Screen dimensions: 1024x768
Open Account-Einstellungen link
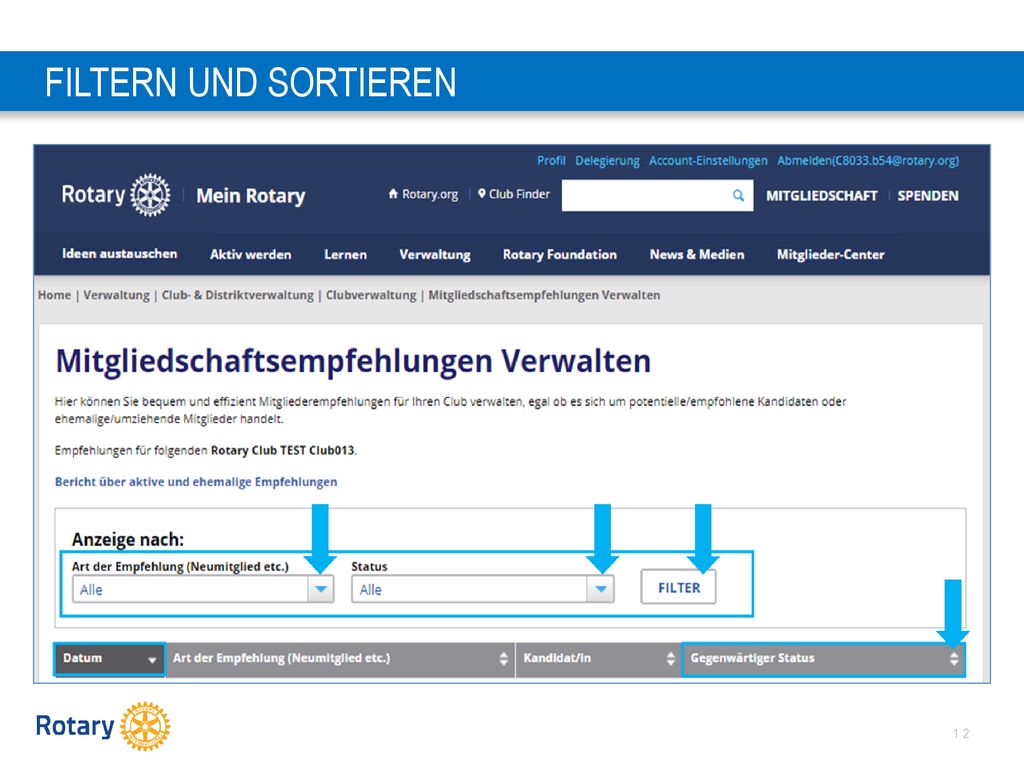708,161
